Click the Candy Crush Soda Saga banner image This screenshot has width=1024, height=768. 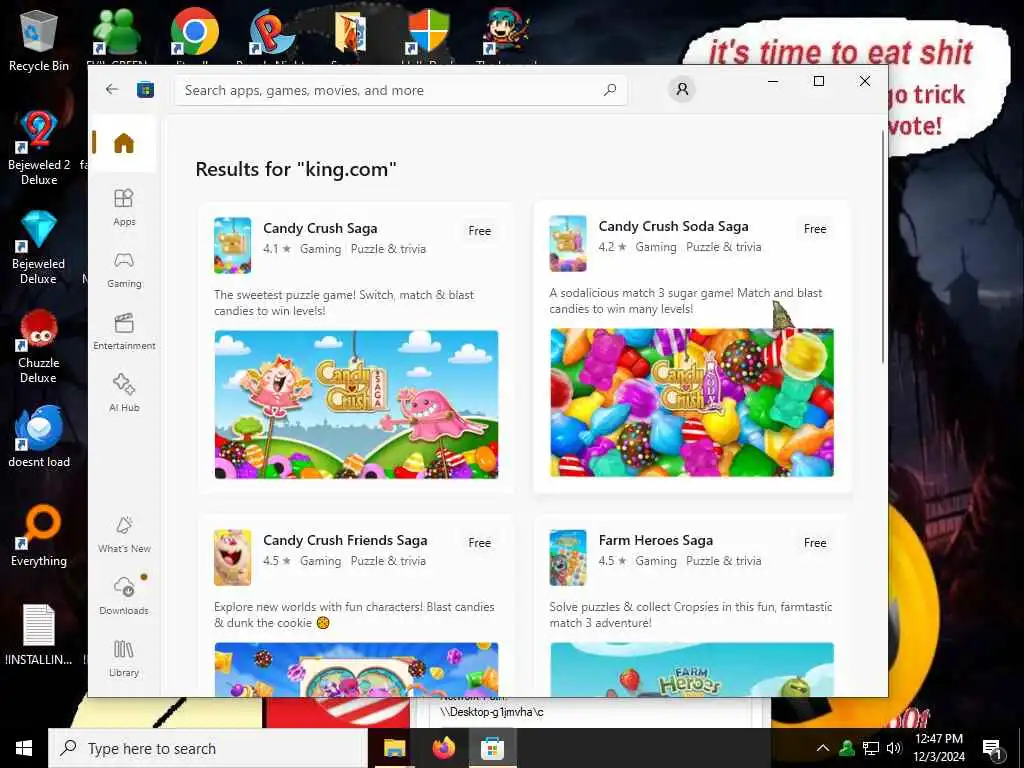click(692, 402)
